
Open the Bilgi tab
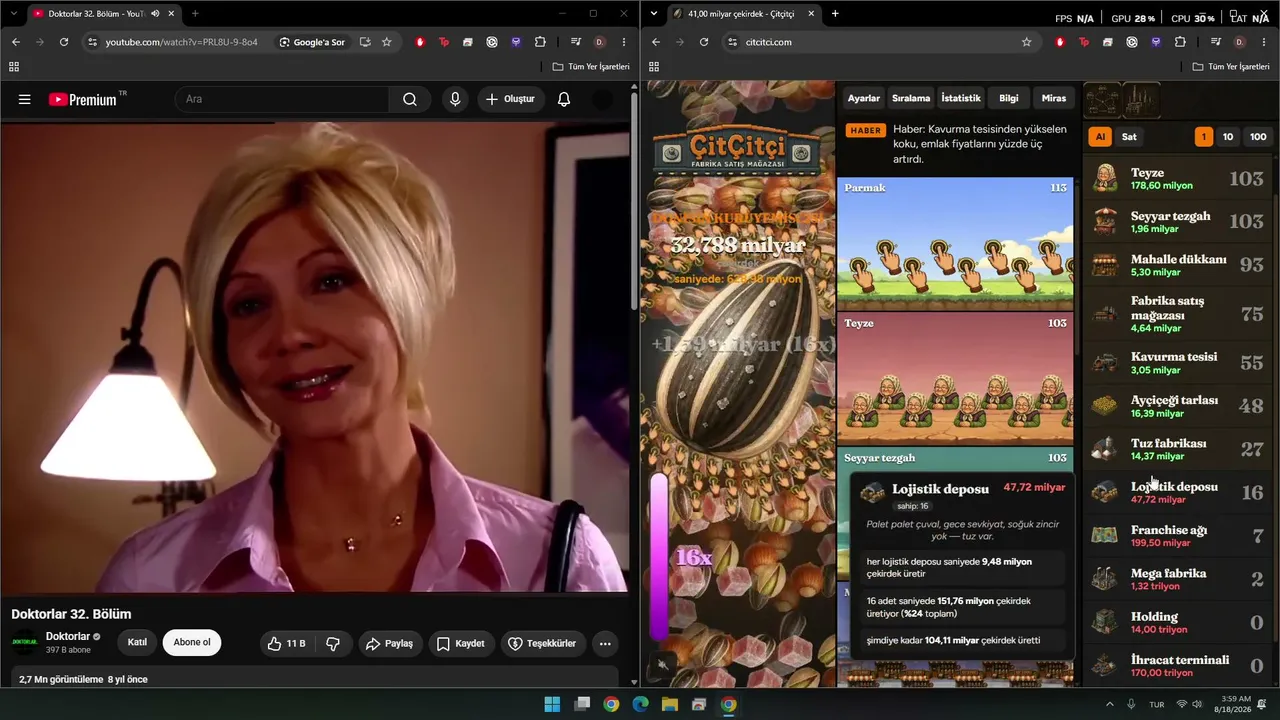pos(1009,98)
